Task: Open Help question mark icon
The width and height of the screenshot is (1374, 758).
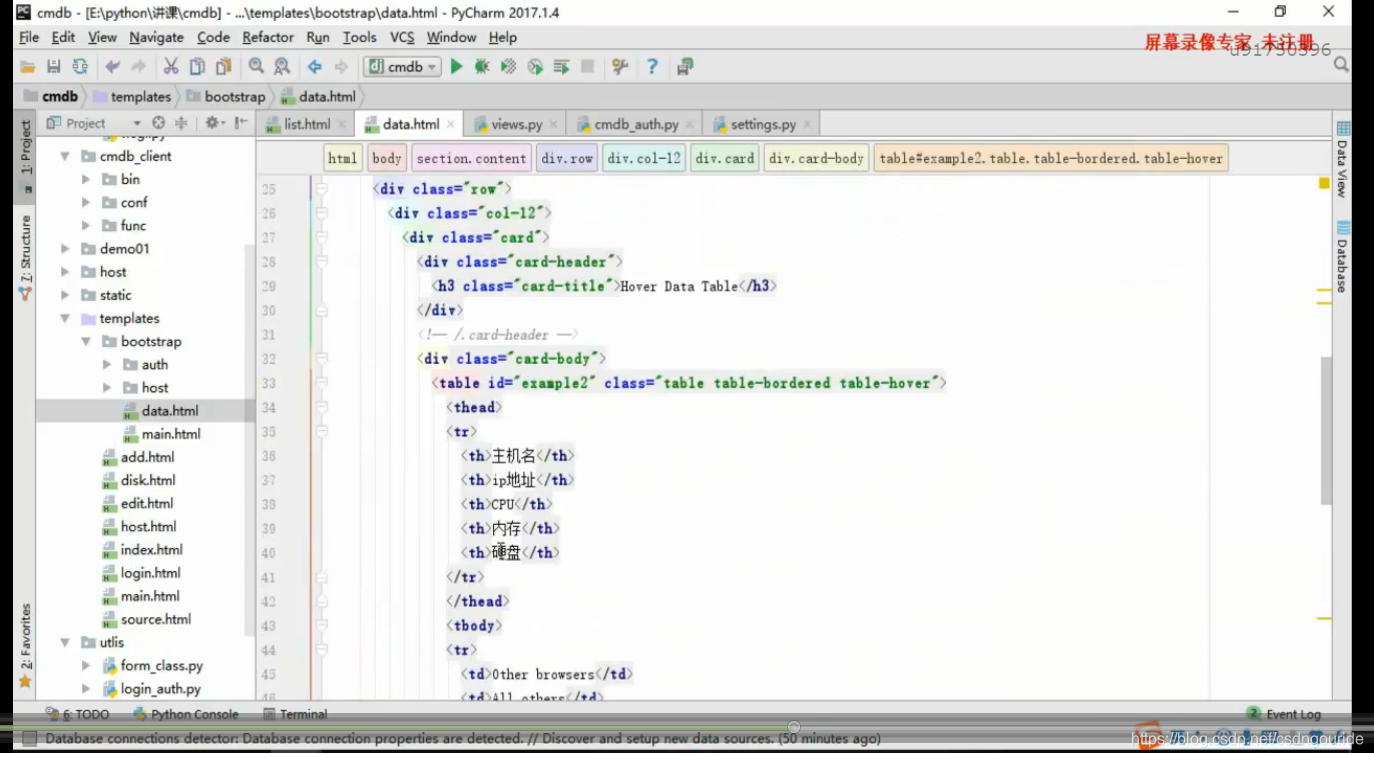Action: tap(652, 66)
